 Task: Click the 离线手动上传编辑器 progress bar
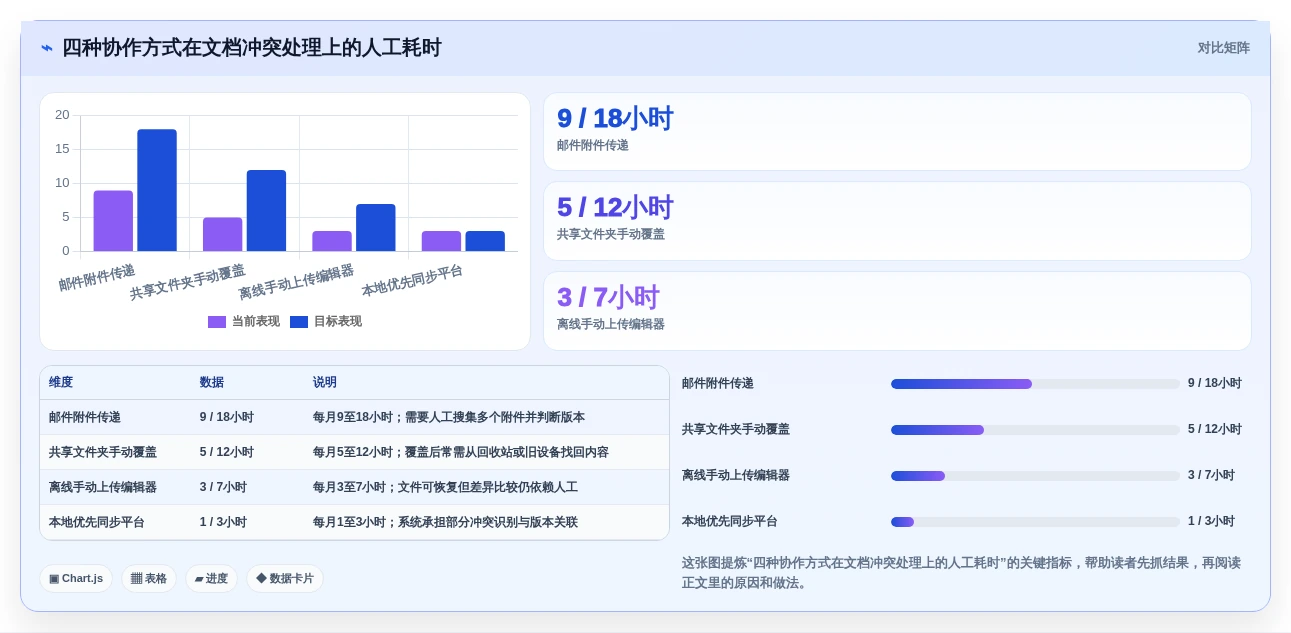pyautogui.click(x=1035, y=476)
